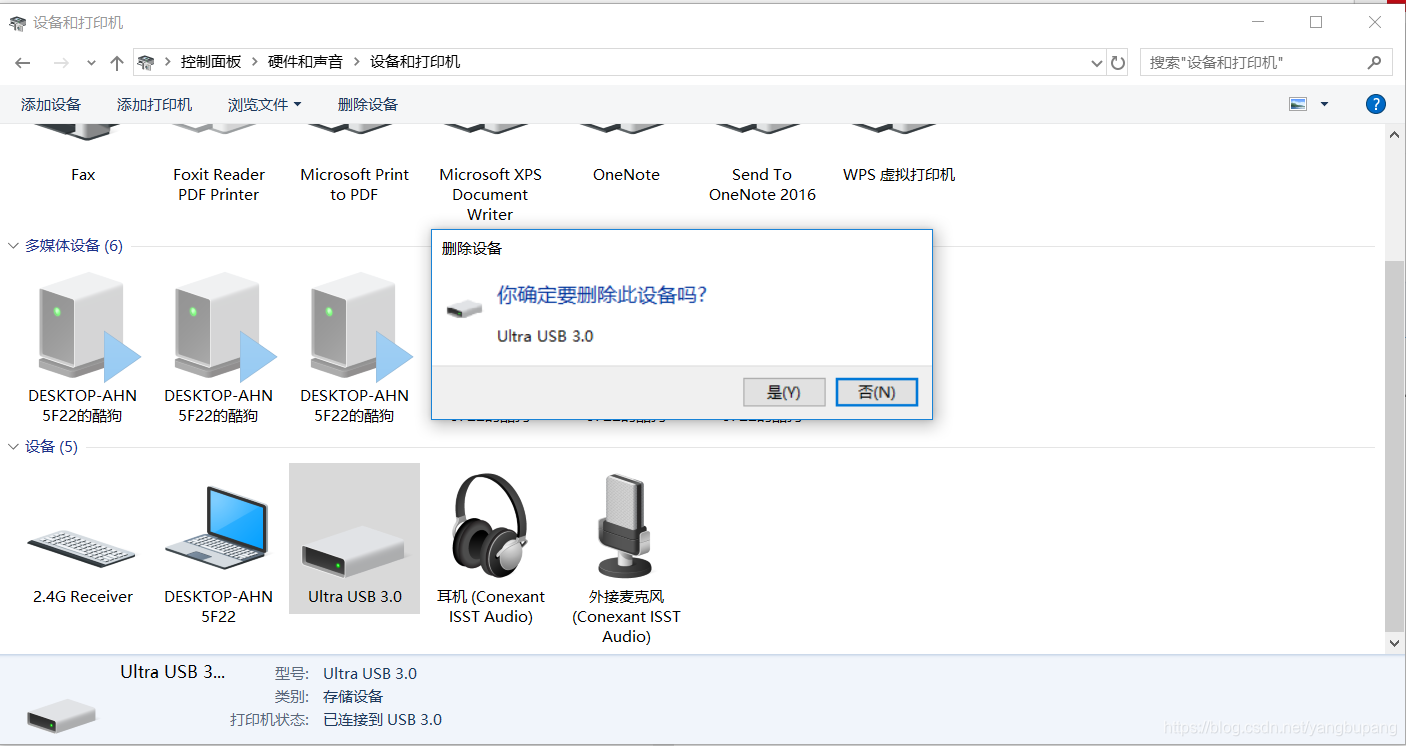Click the scrollbar down arrow
Image resolution: width=1406 pixels, height=746 pixels.
tap(1395, 645)
